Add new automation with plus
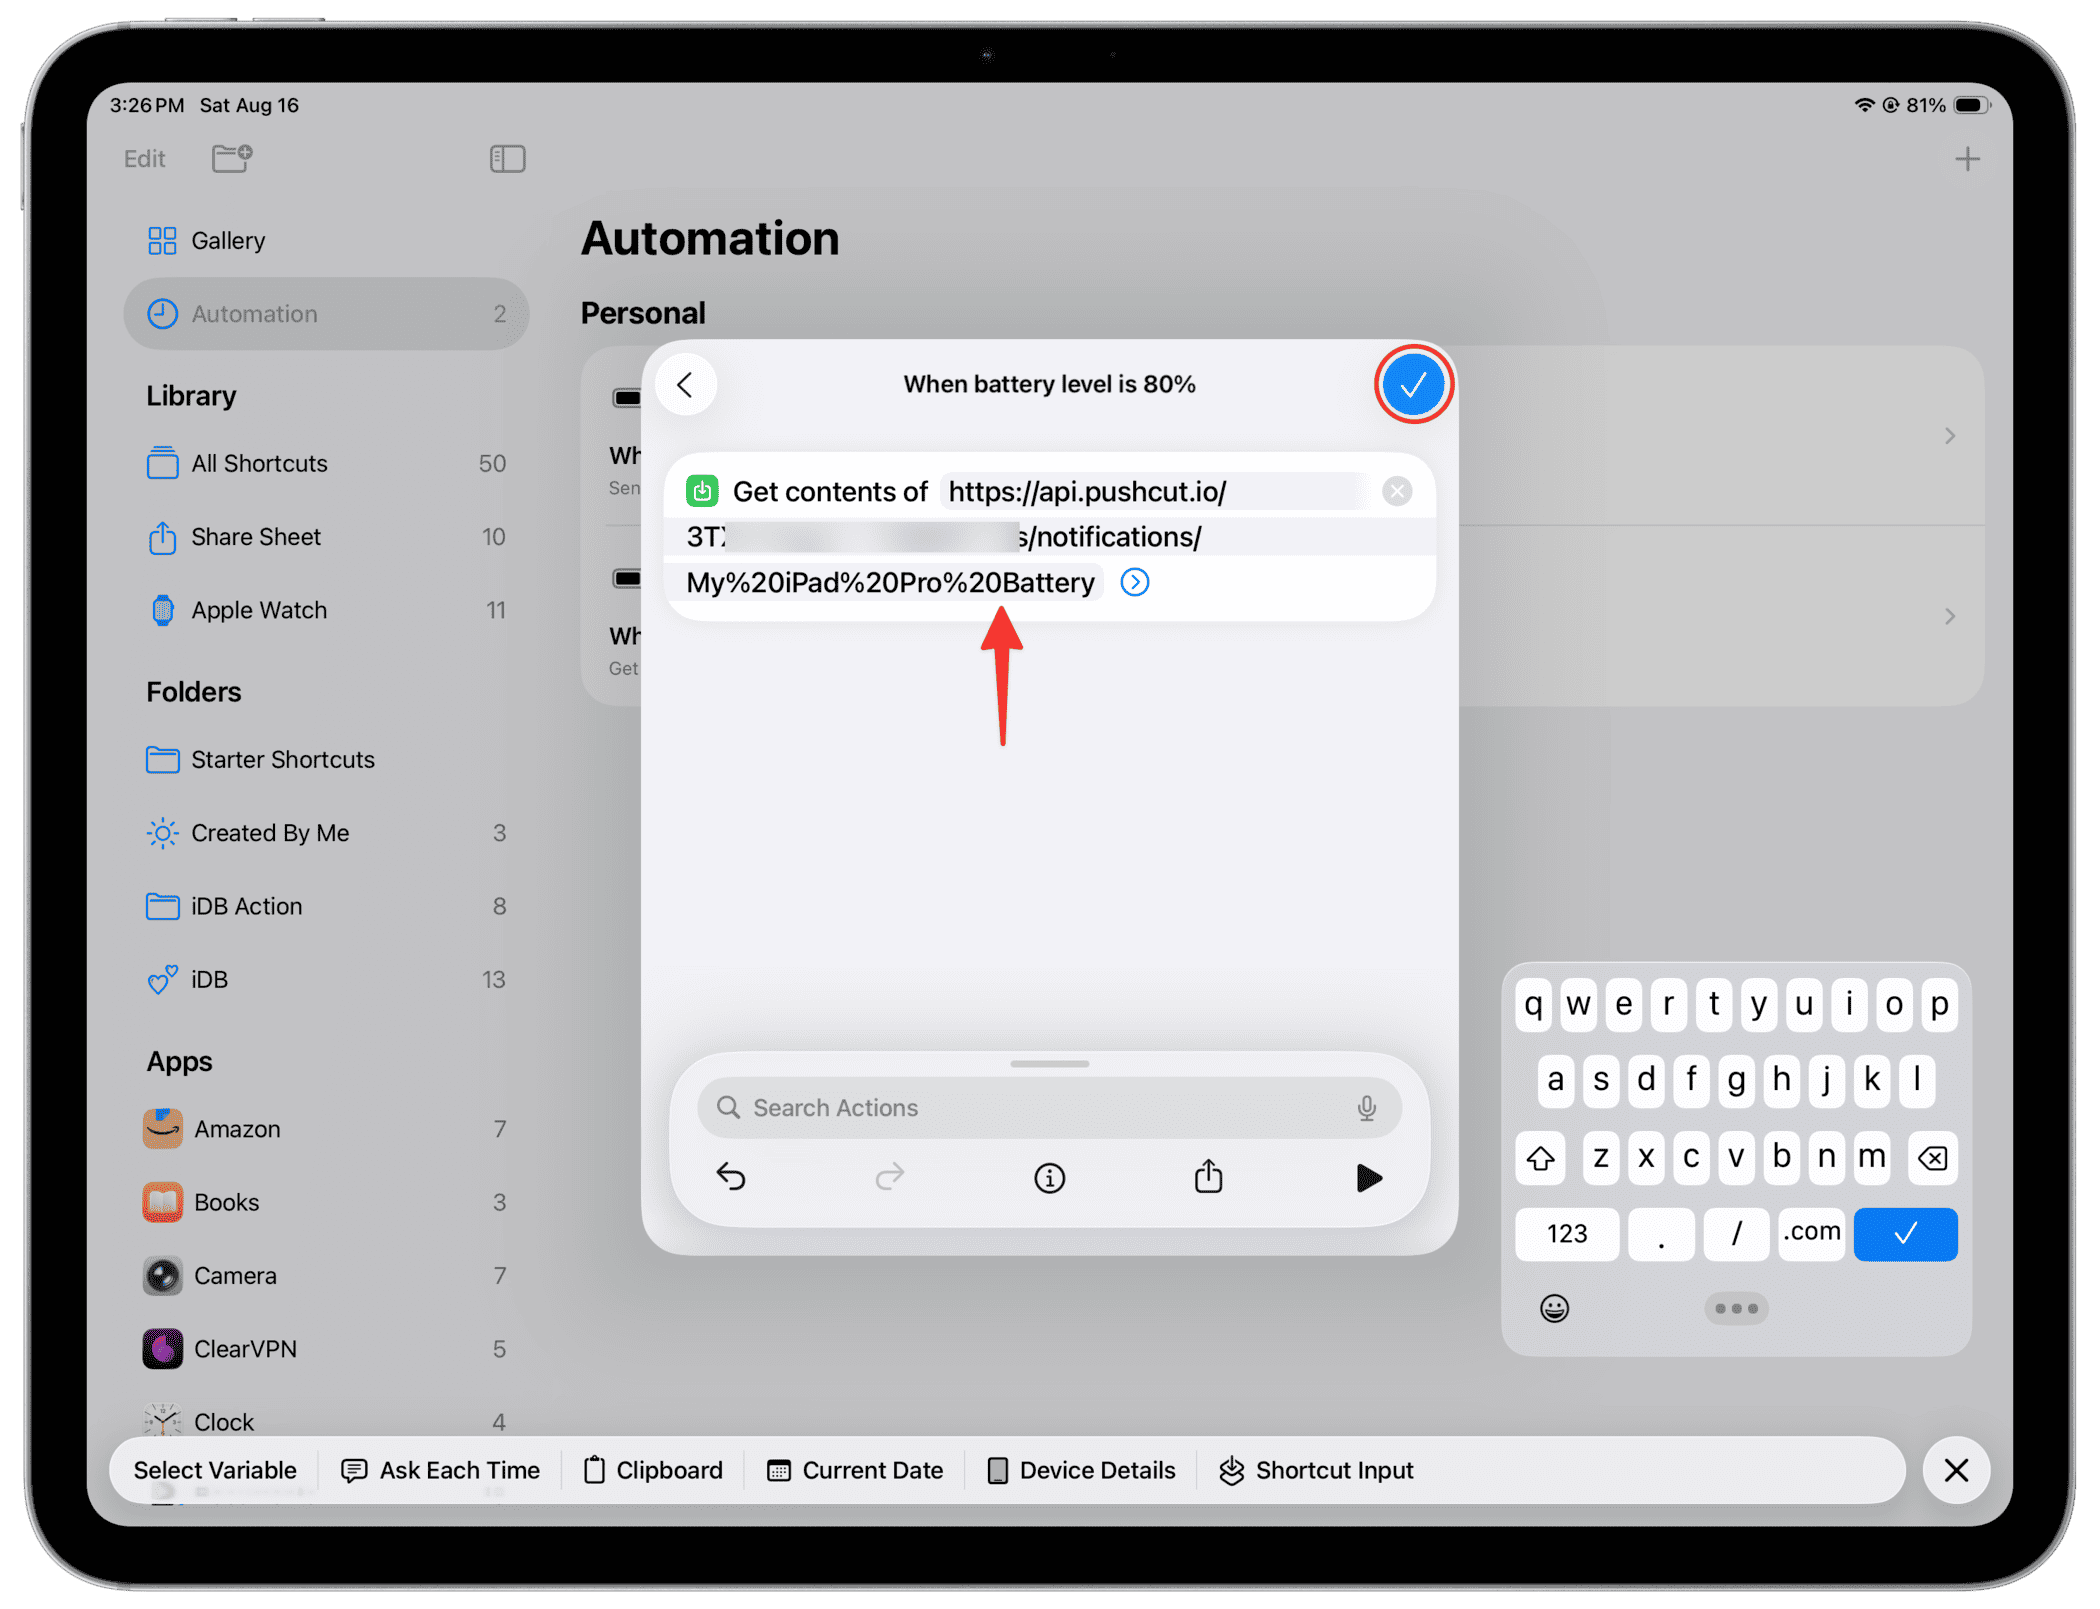Viewport: 2100px width, 1609px height. click(1967, 159)
